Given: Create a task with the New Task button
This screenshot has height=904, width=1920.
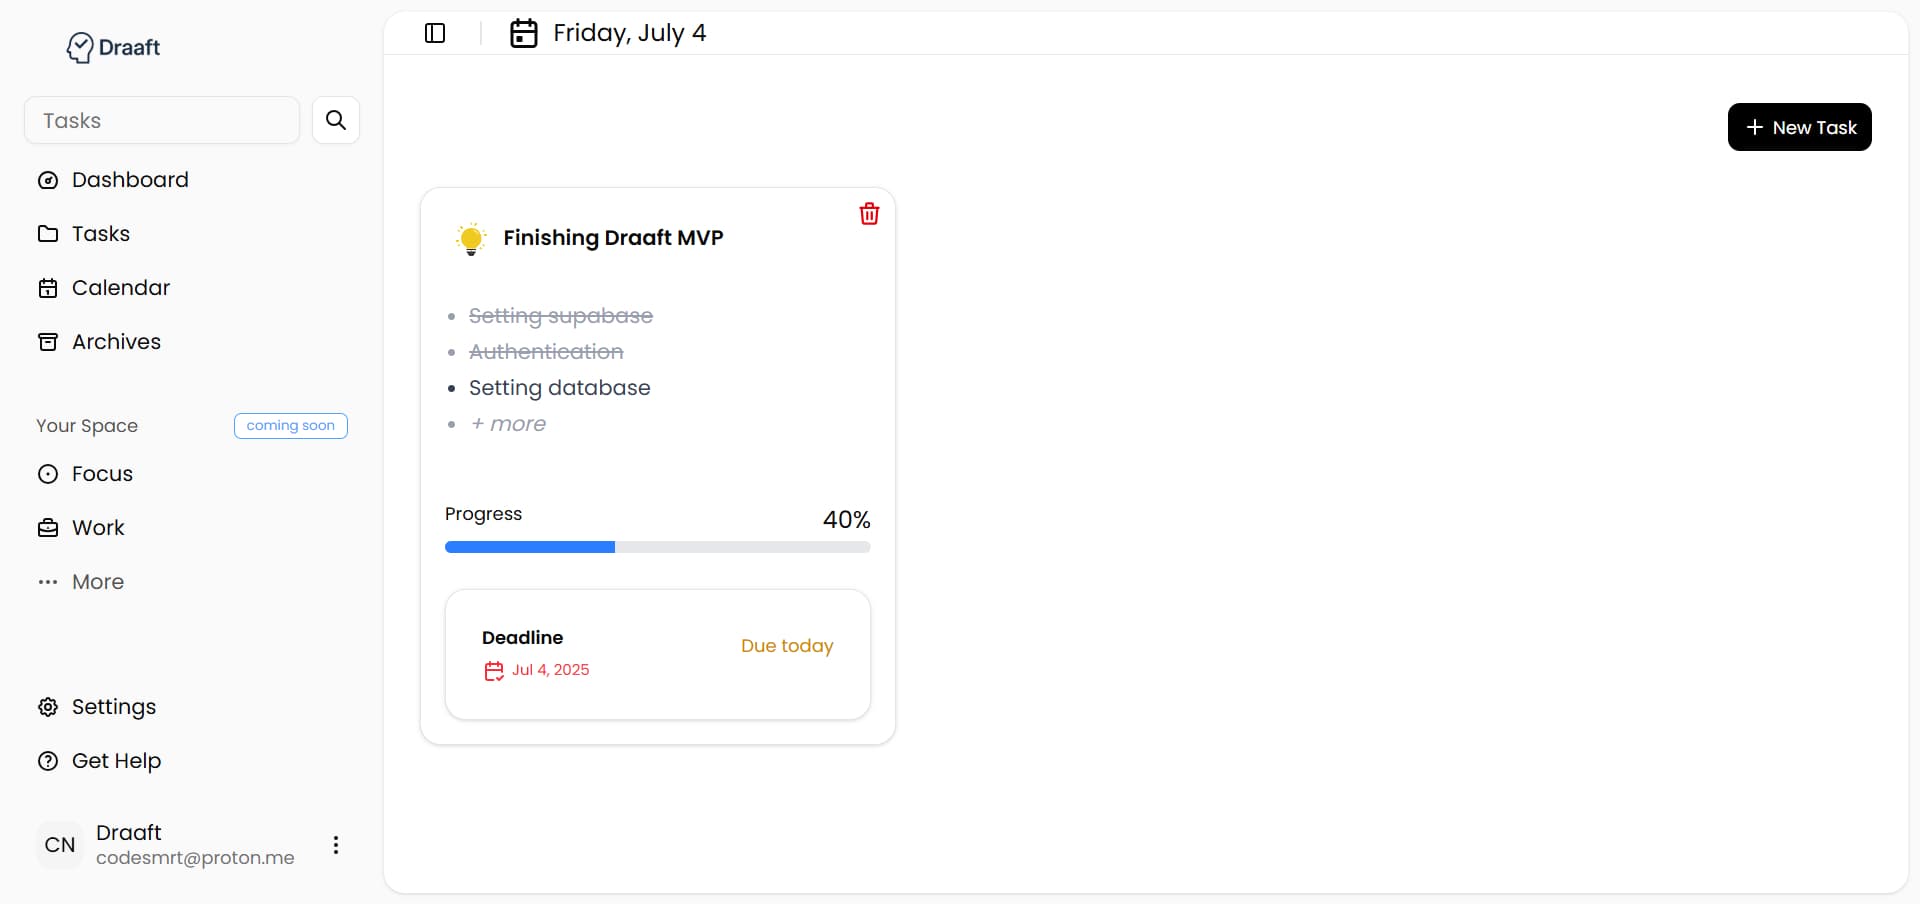Looking at the screenshot, I should click(1798, 126).
